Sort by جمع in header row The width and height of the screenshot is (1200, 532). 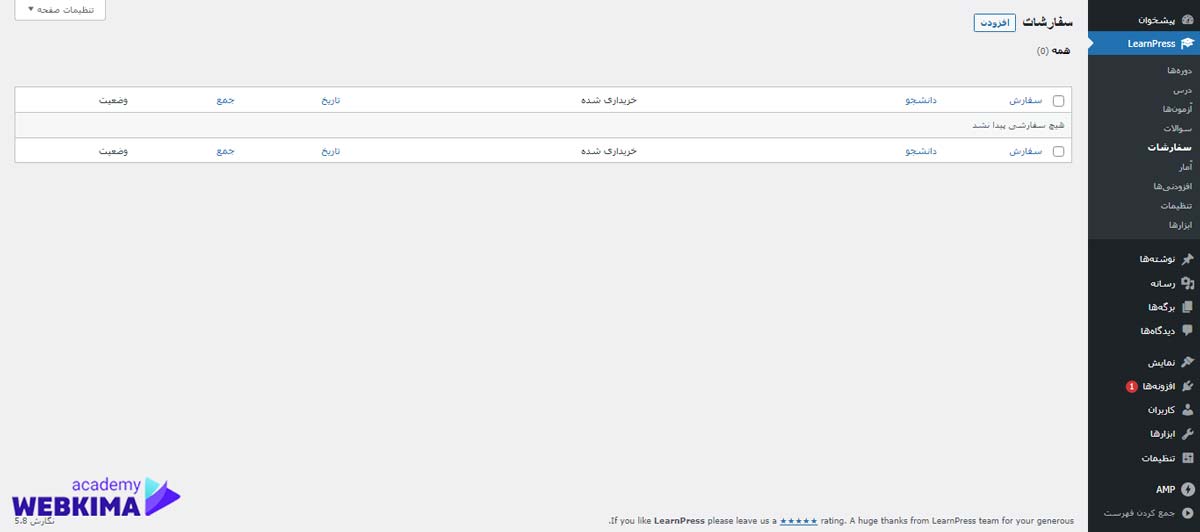click(x=225, y=100)
